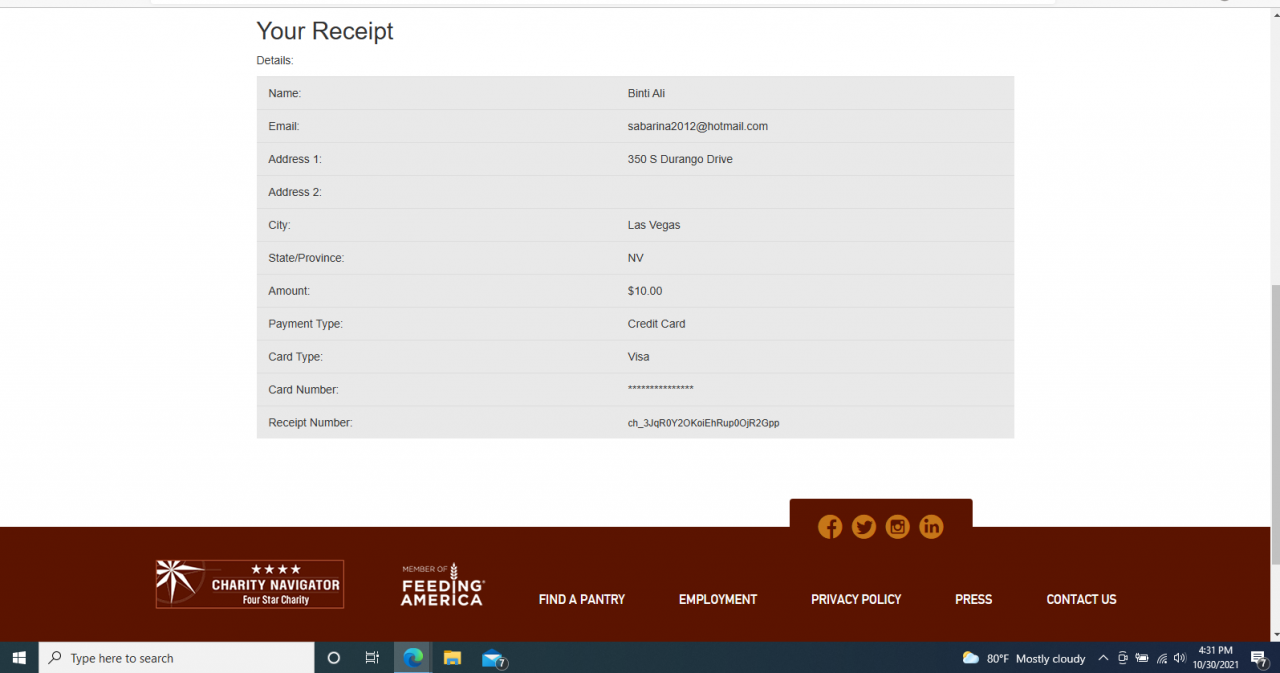Open the Find a Pantry footer link
1280x673 pixels.
coord(582,599)
